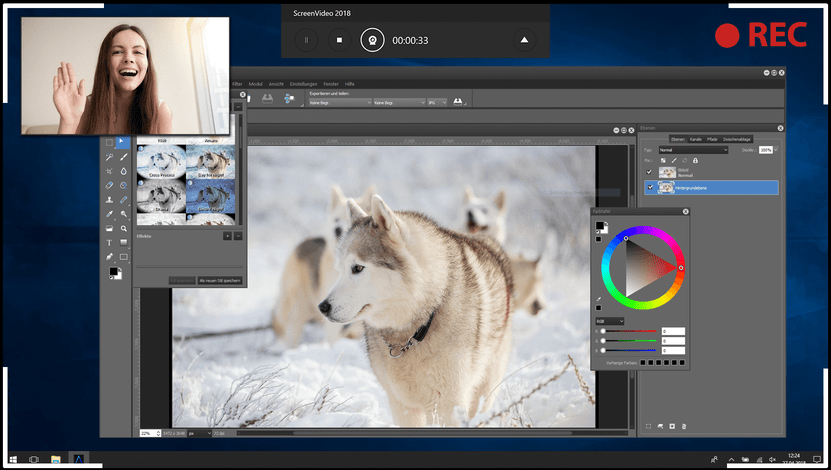Click Als neuen Stil speichern button
This screenshot has height=470, width=831.
coord(220,280)
